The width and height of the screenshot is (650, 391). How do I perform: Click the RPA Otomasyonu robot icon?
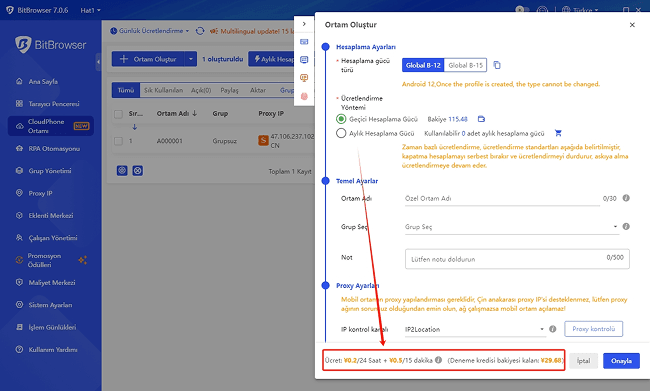[x=19, y=148]
